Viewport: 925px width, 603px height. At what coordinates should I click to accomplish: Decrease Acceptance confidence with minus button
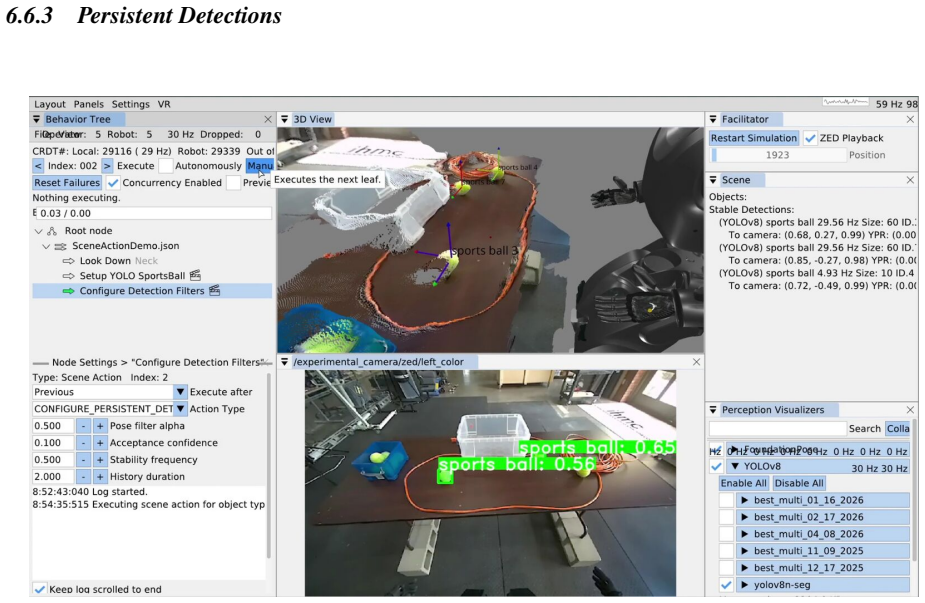click(x=83, y=443)
